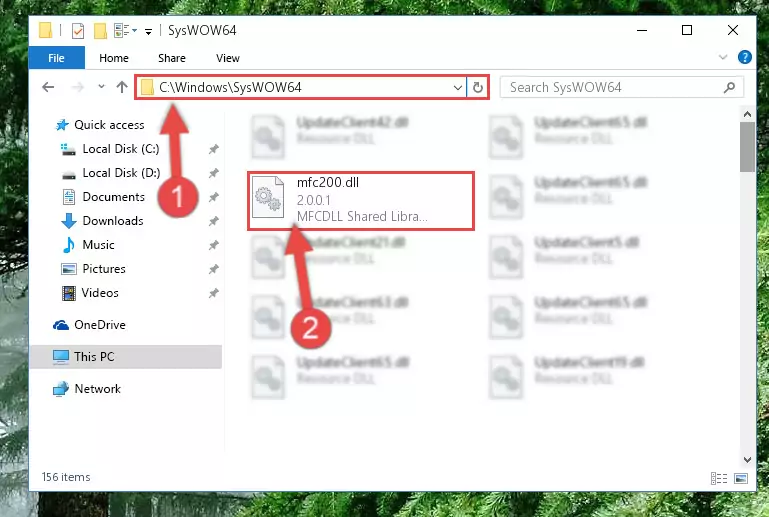Expand the ribbon with the chevron
769x517 pixels.
pyautogui.click(x=722, y=57)
